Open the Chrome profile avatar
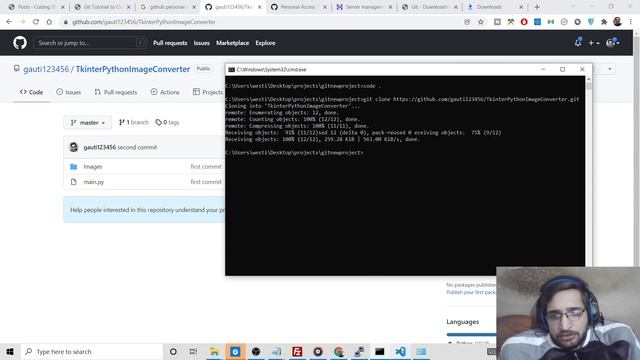Screen dimensions: 640x360 tap(618, 22)
